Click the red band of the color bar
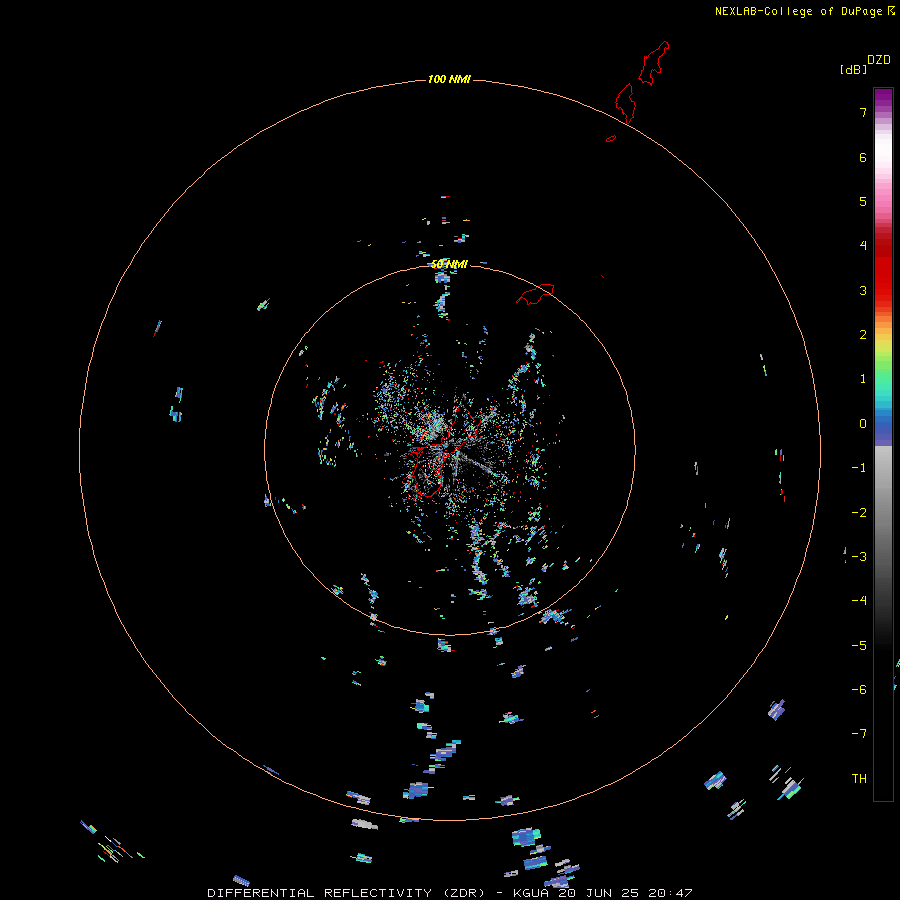Screen dimensions: 900x900 [x=883, y=267]
